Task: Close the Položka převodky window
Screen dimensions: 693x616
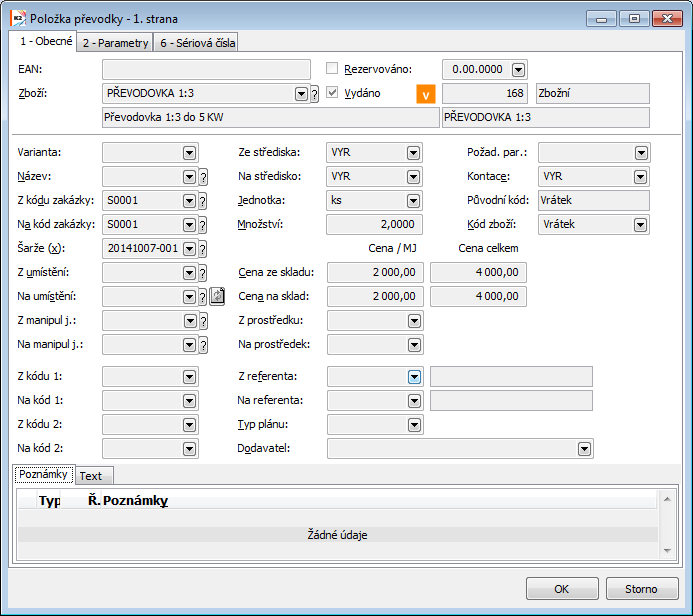Action: click(667, 19)
